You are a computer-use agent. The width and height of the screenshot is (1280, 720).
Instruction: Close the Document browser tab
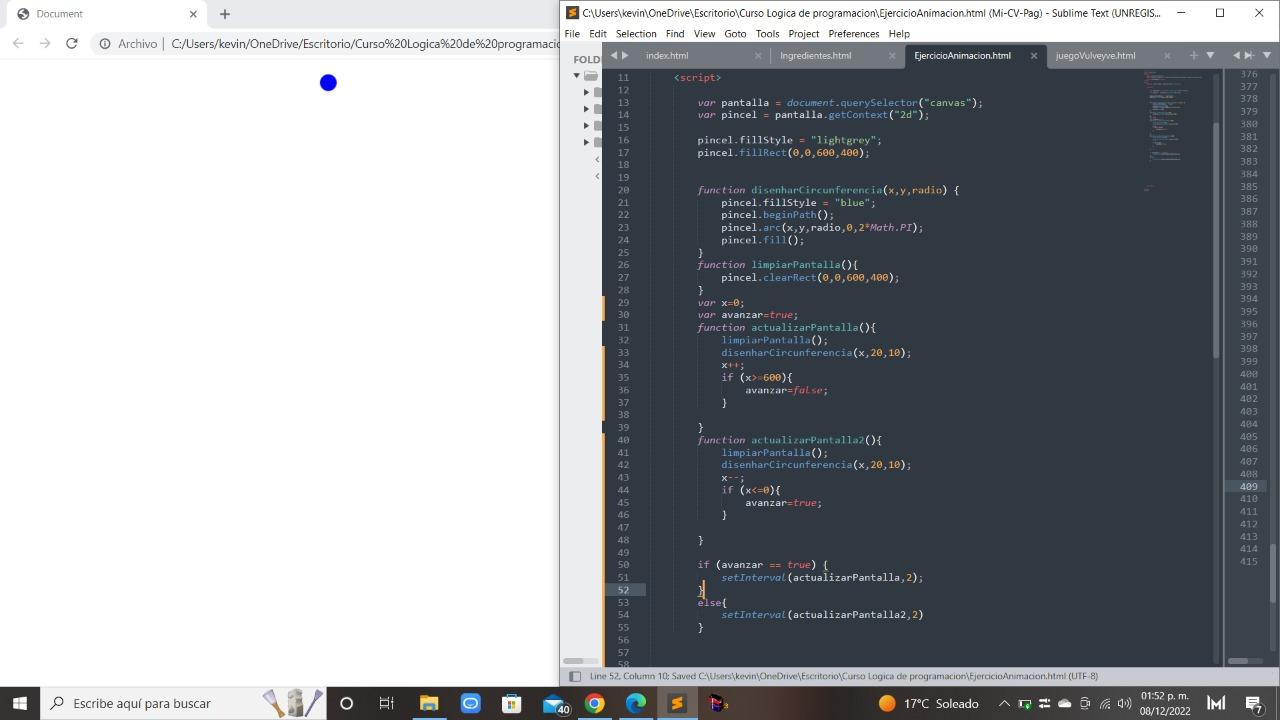[x=194, y=14]
